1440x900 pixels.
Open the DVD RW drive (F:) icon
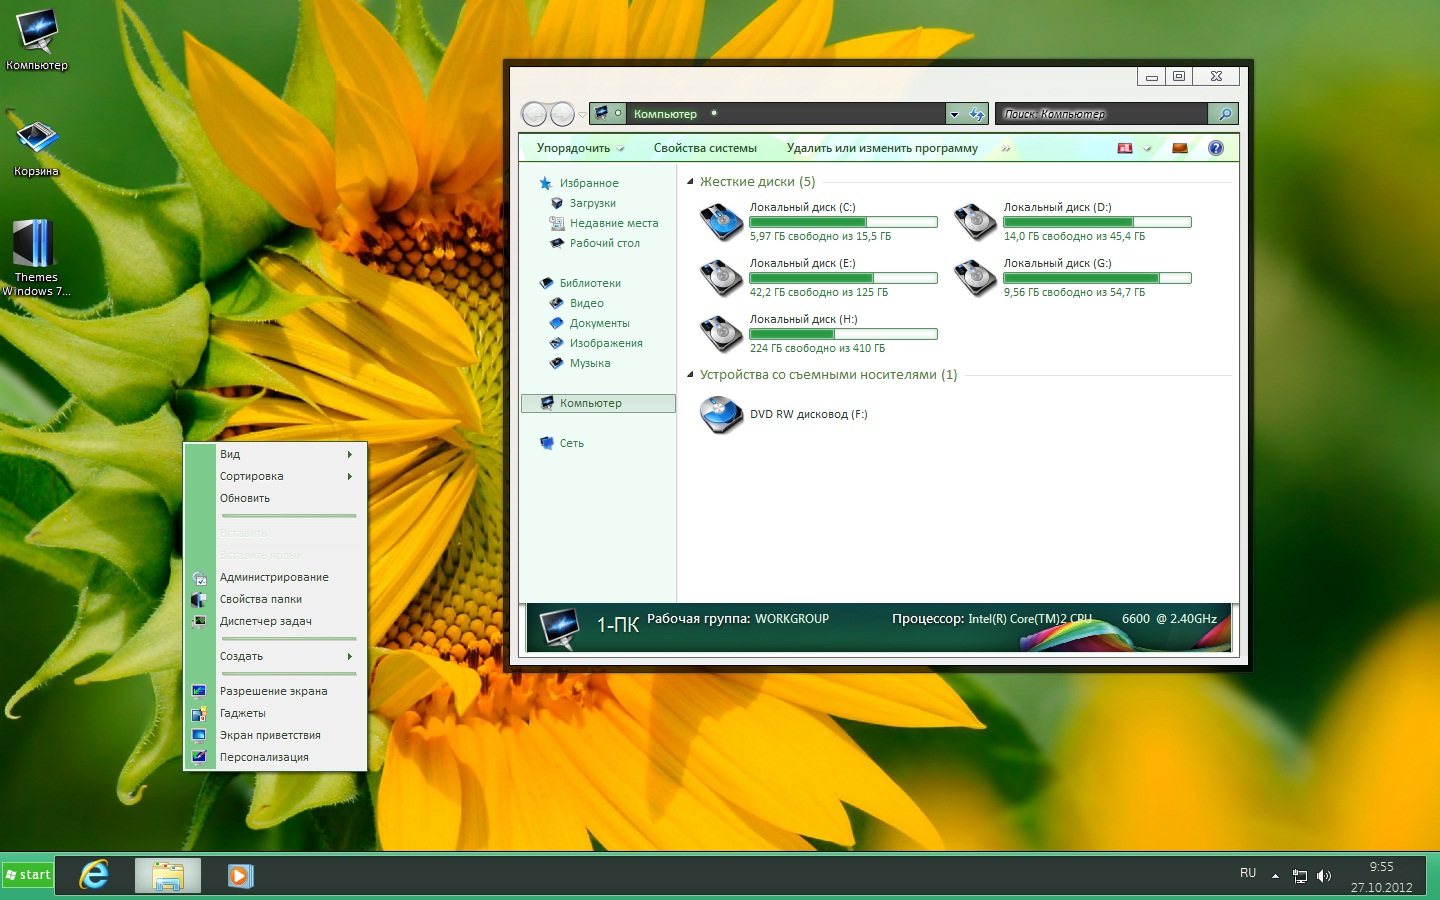pos(720,414)
